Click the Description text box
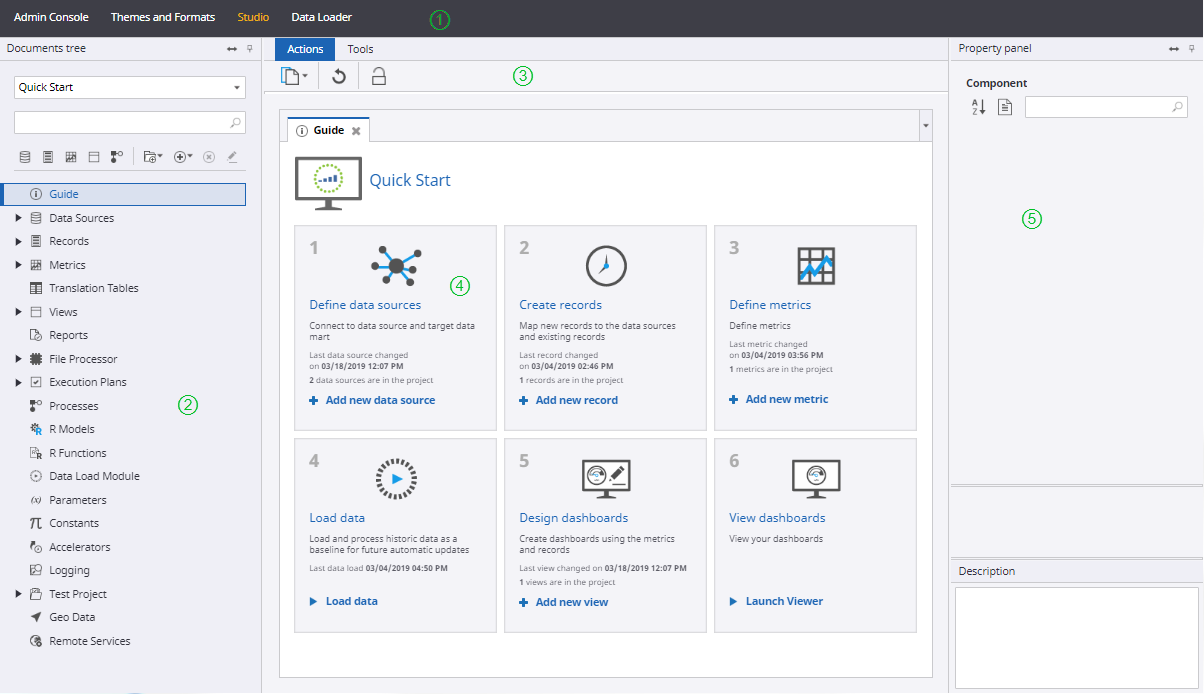1204x694 pixels. click(x=1076, y=637)
